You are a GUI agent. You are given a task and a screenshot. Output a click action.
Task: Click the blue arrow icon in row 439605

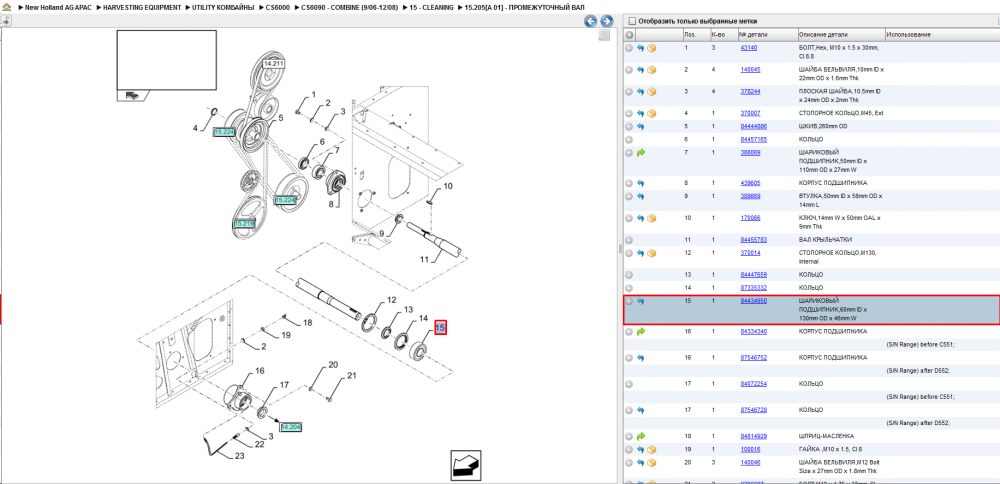tap(640, 183)
